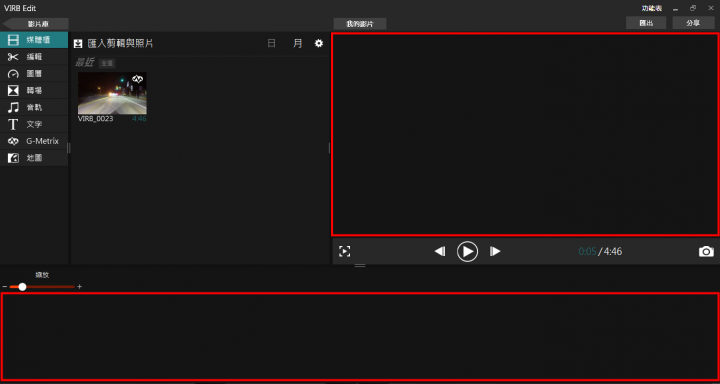This screenshot has height=384, width=720.
Task: Capture snapshot with the camera icon
Action: pyautogui.click(x=706, y=251)
